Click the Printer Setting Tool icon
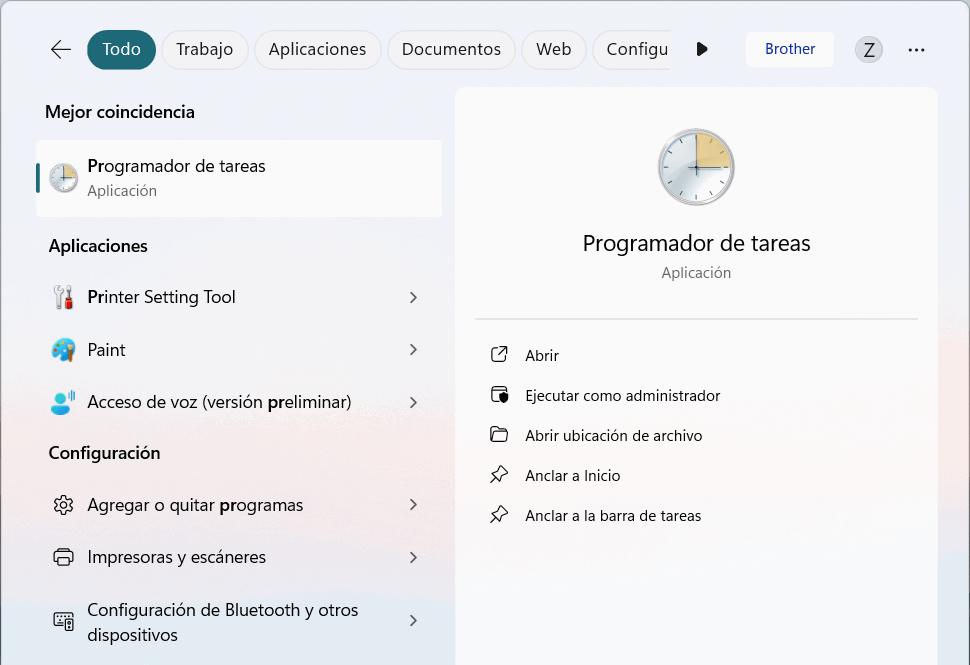 tap(63, 297)
